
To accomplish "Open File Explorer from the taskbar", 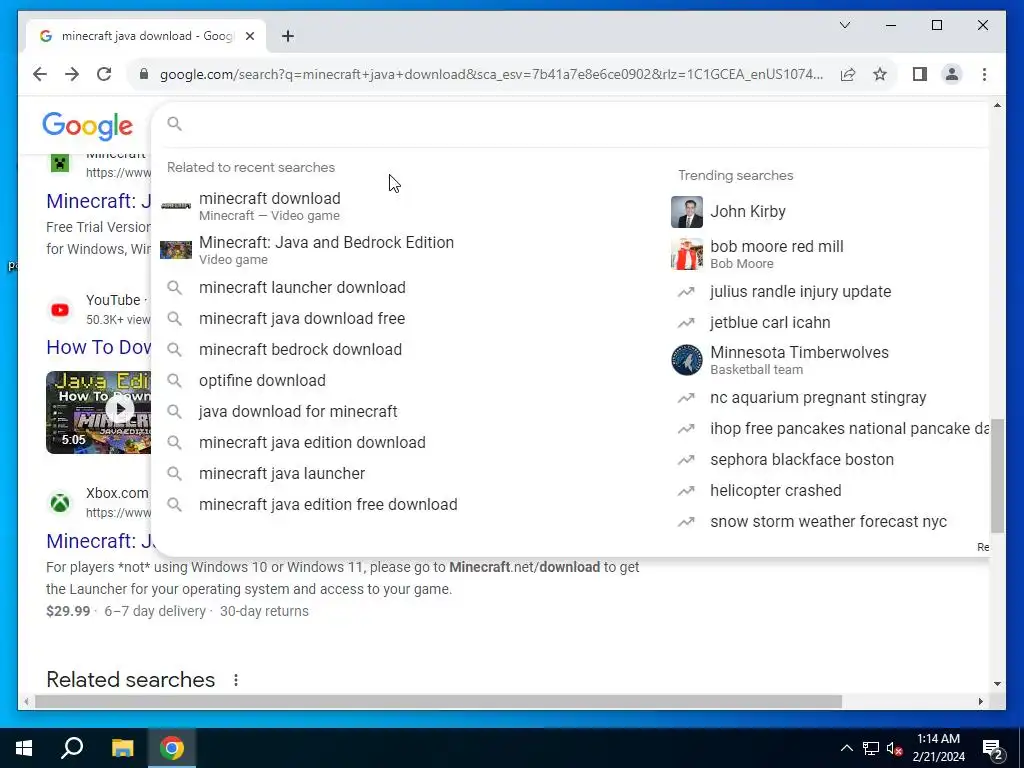I will point(122,748).
